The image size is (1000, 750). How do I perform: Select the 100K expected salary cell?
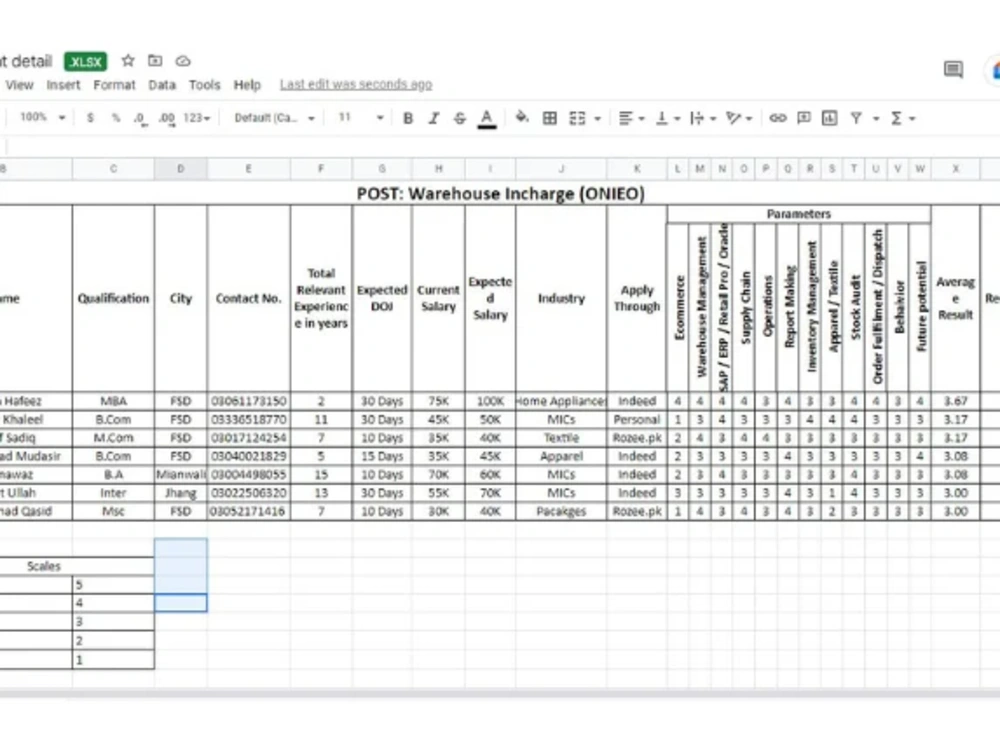pyautogui.click(x=490, y=401)
